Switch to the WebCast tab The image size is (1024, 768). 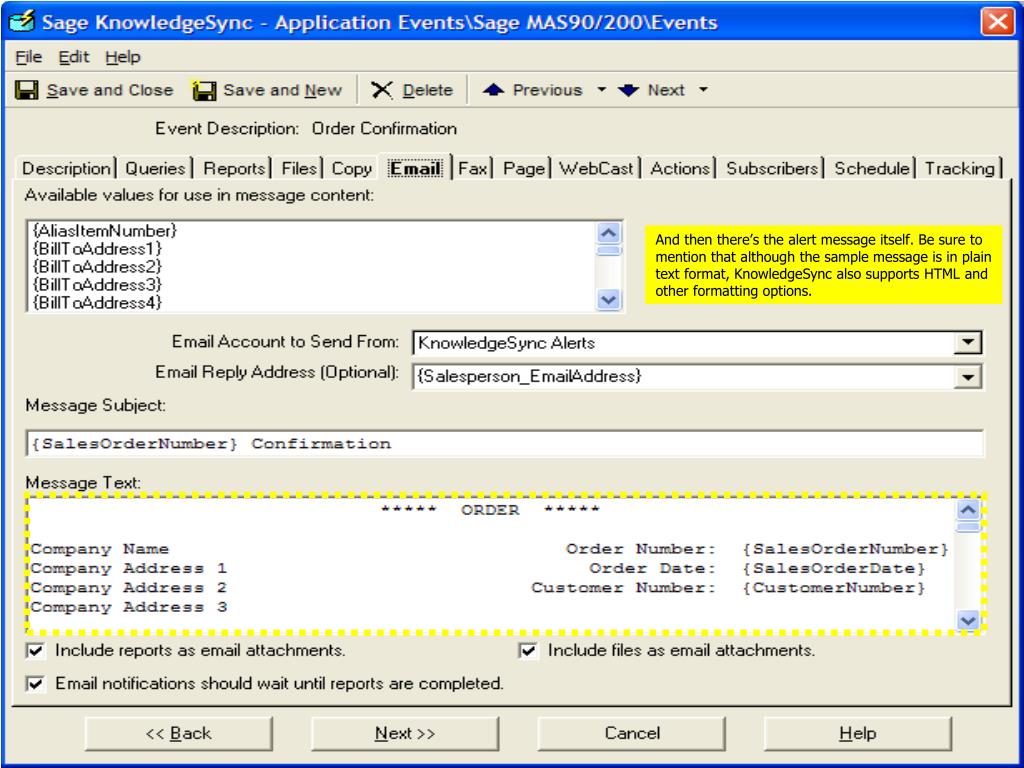[x=596, y=168]
